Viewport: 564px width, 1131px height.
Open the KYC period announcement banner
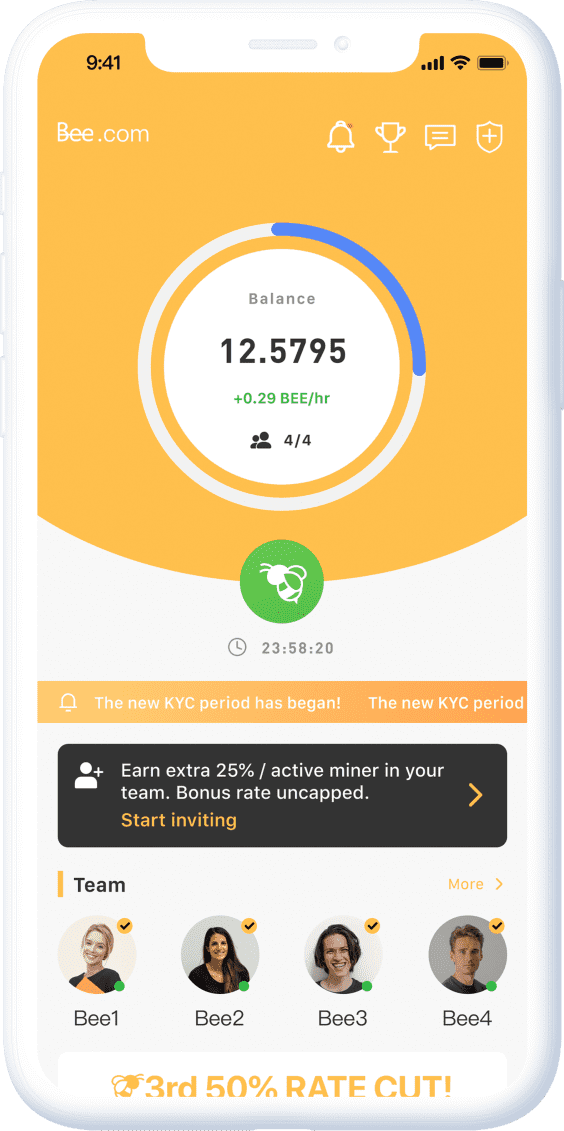[282, 702]
